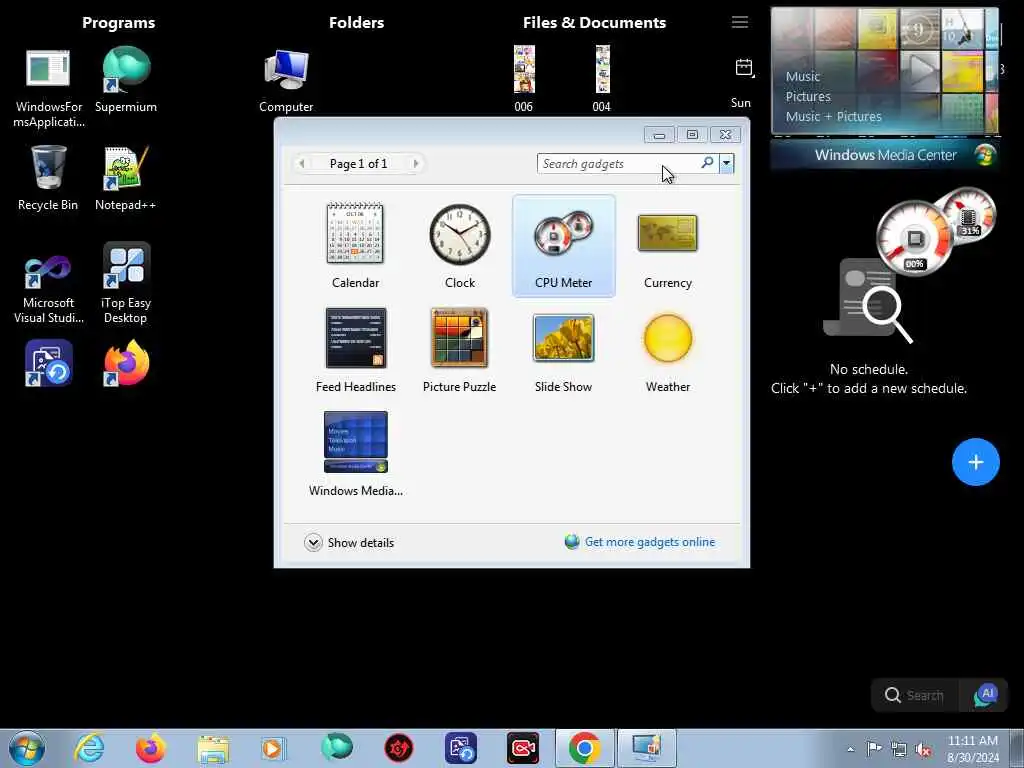The width and height of the screenshot is (1024, 768).
Task: Launch Internet Explorer from the taskbar
Action: [89, 748]
